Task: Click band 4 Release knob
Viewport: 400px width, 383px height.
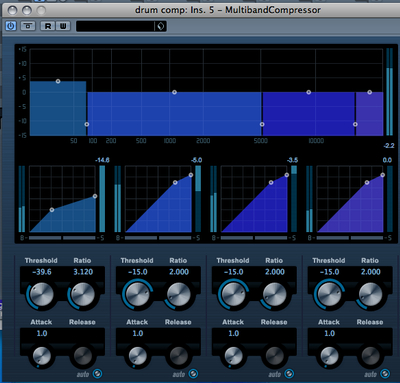Action: pos(370,356)
